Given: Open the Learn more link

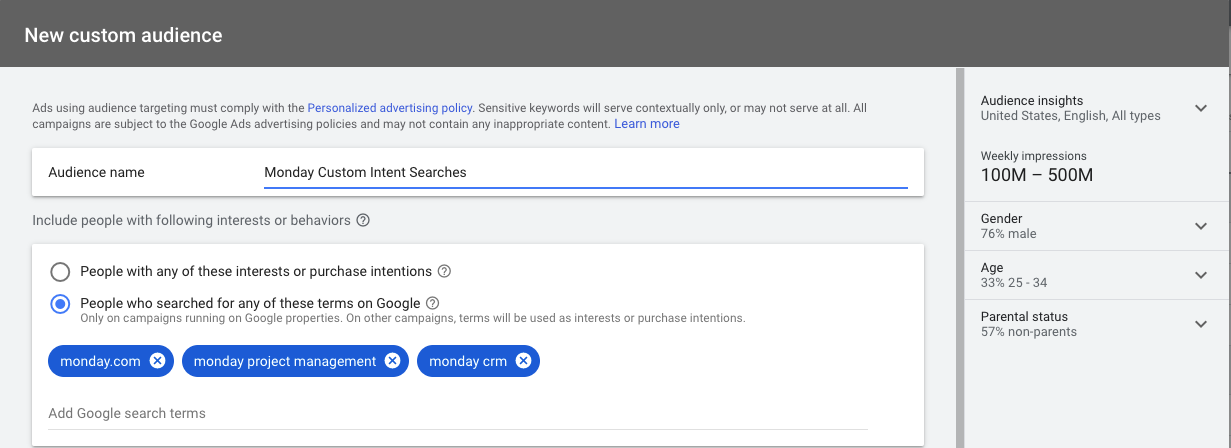Looking at the screenshot, I should point(647,124).
